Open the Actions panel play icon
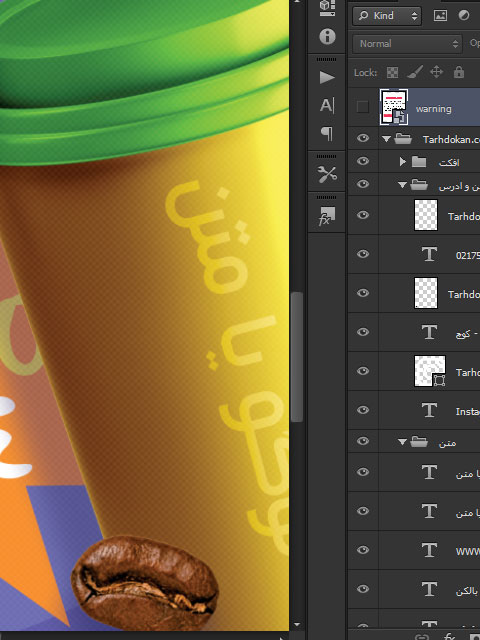The height and width of the screenshot is (640, 480). pyautogui.click(x=327, y=78)
